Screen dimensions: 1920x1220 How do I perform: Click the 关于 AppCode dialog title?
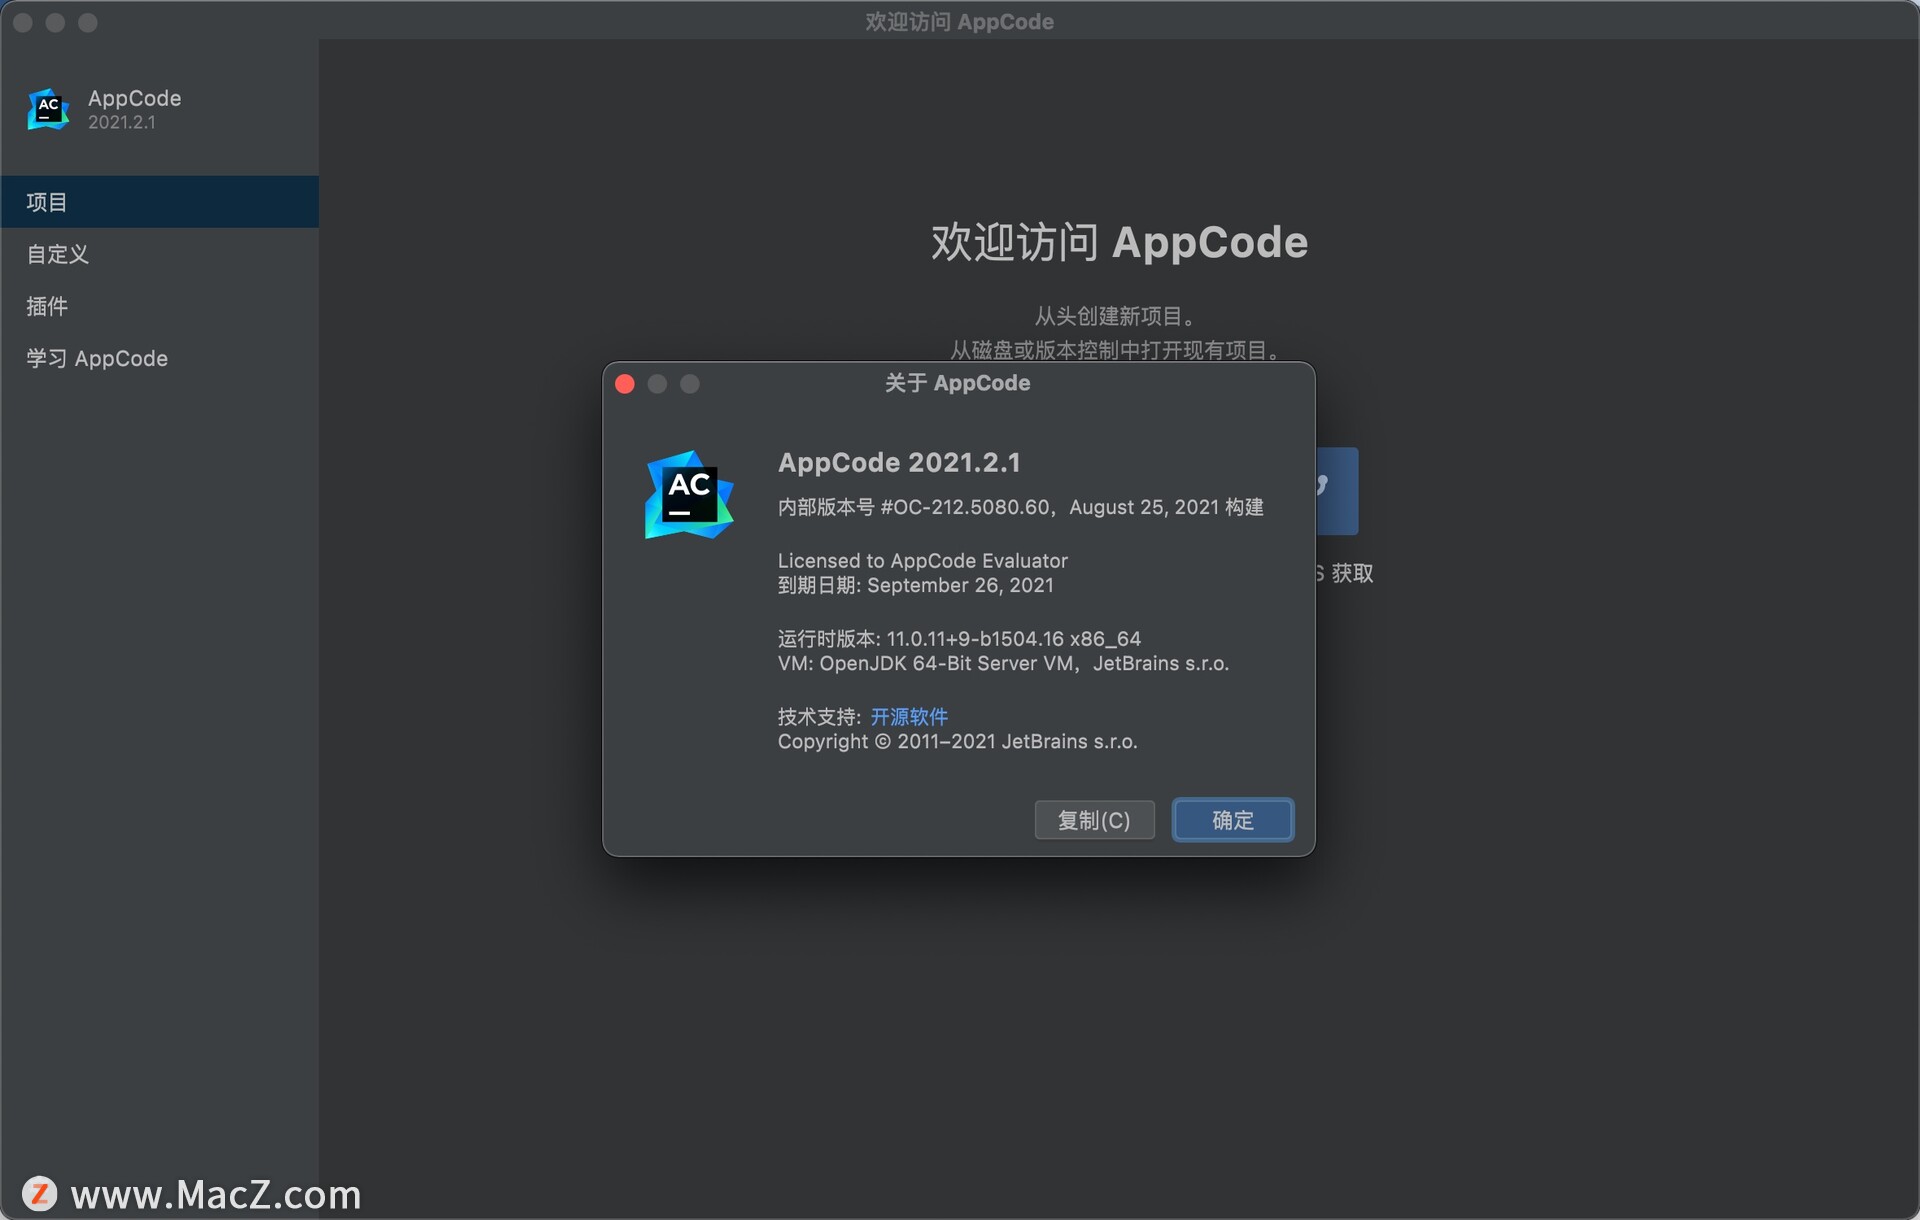[x=958, y=383]
